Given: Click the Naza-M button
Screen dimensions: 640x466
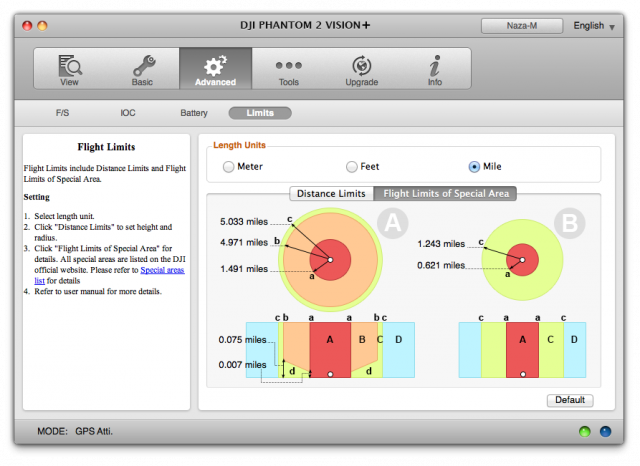Looking at the screenshot, I should [522, 26].
